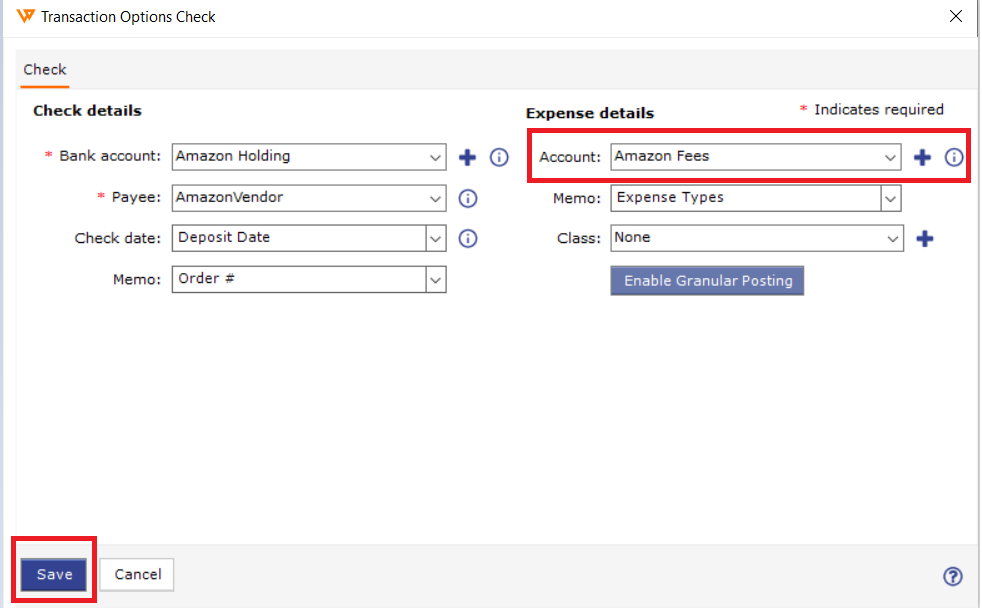Click Enable Granular Posting button
982x608 pixels.
coord(707,281)
